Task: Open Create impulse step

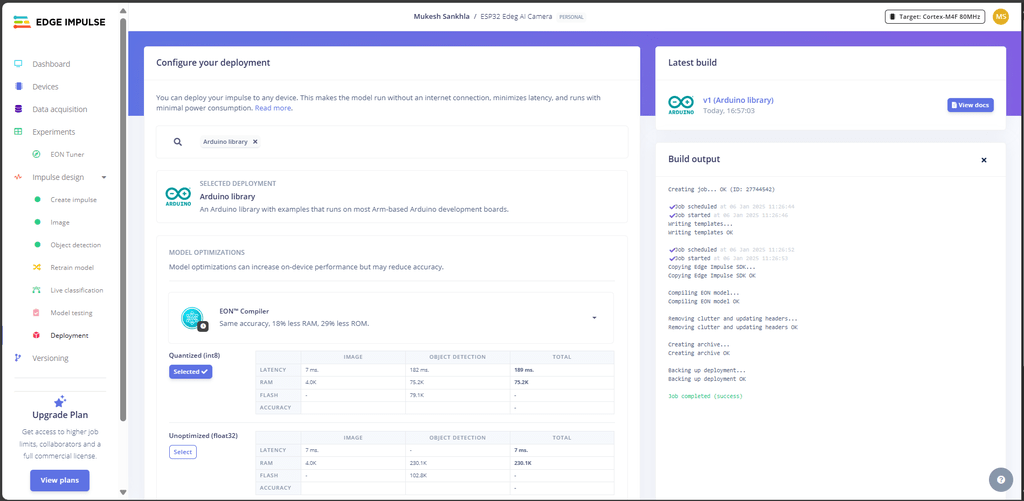Action: tap(74, 200)
